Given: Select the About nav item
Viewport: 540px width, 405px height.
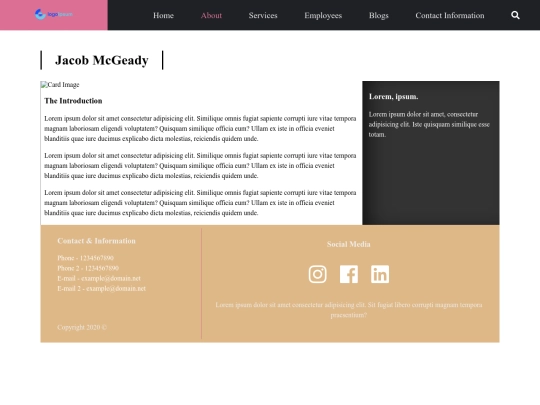Looking at the screenshot, I should [211, 15].
